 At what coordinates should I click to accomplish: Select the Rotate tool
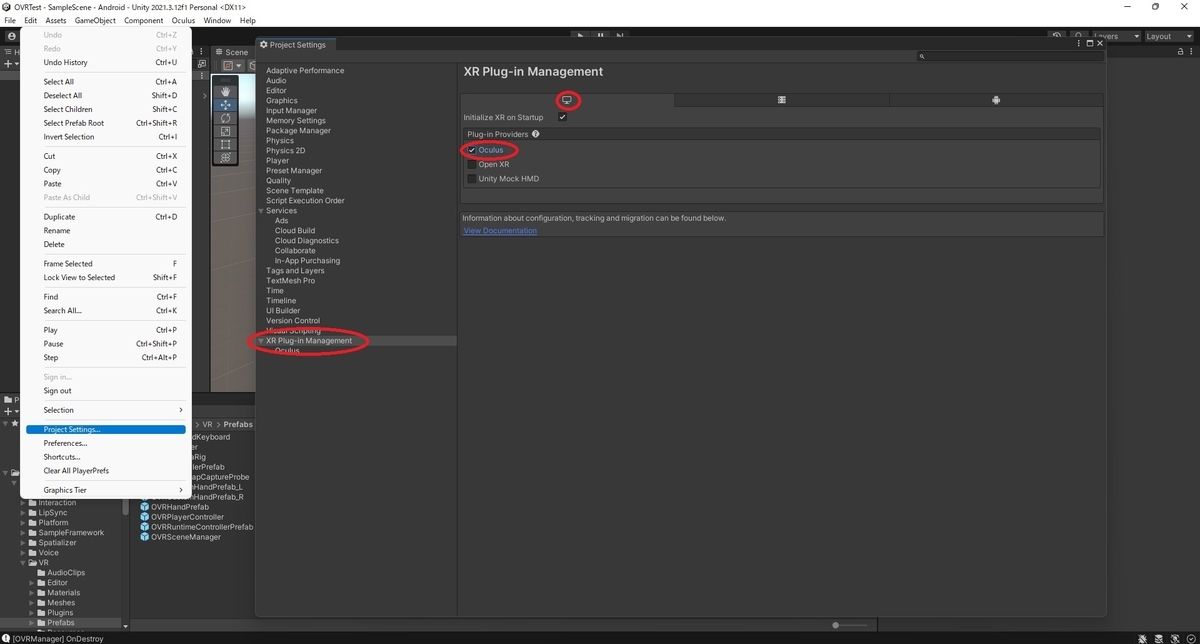[225, 118]
